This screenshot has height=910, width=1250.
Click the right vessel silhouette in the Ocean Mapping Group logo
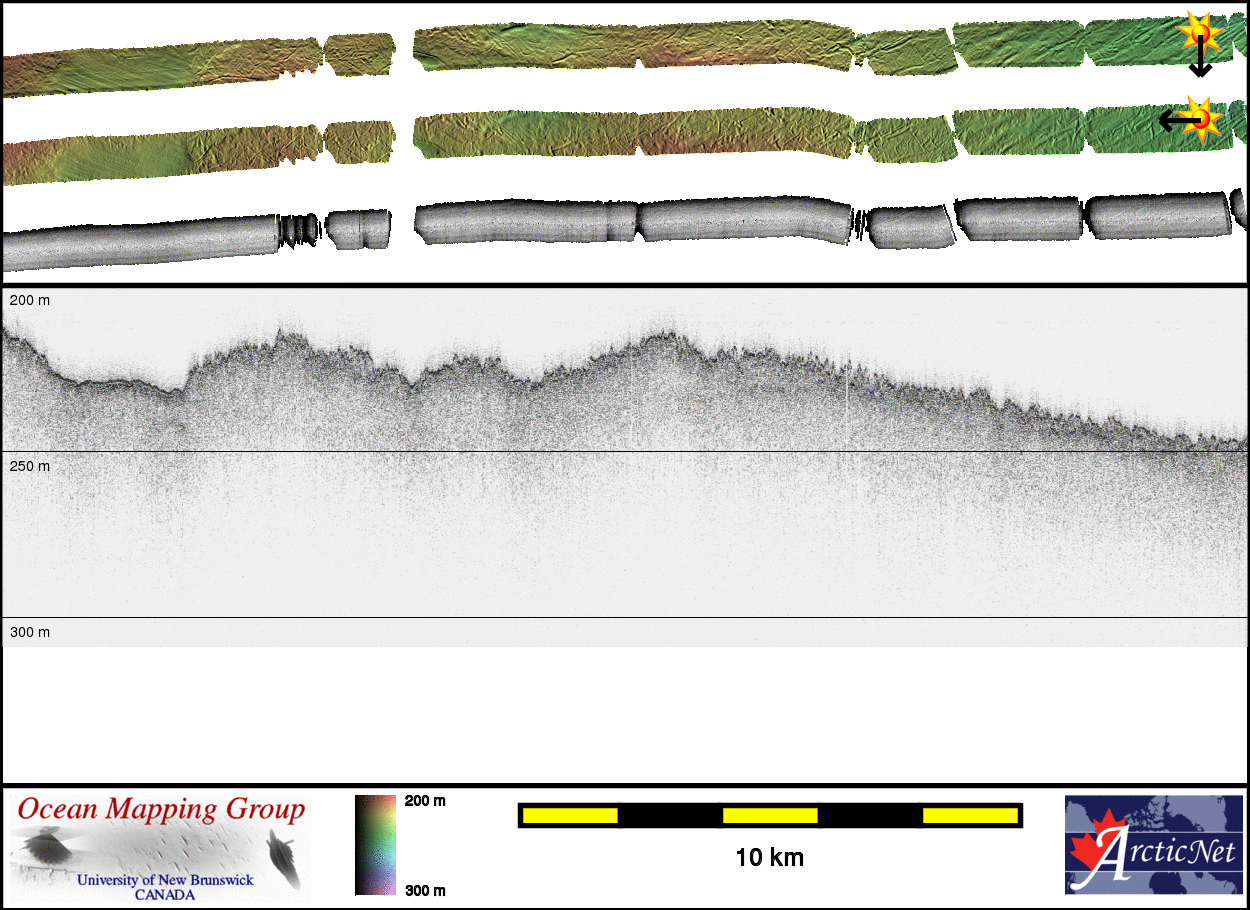283,857
